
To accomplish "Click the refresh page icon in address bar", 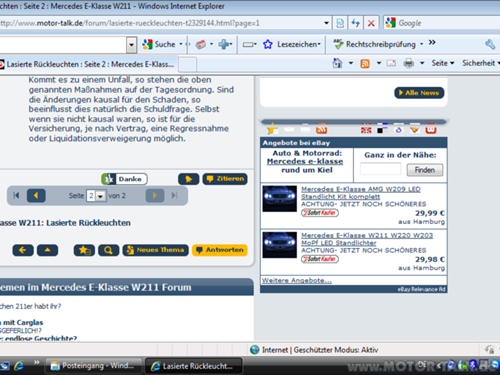I will click(x=355, y=23).
